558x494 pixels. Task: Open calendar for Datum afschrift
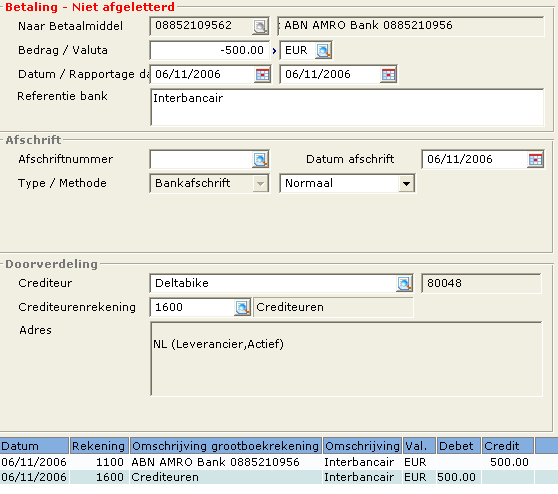point(535,159)
